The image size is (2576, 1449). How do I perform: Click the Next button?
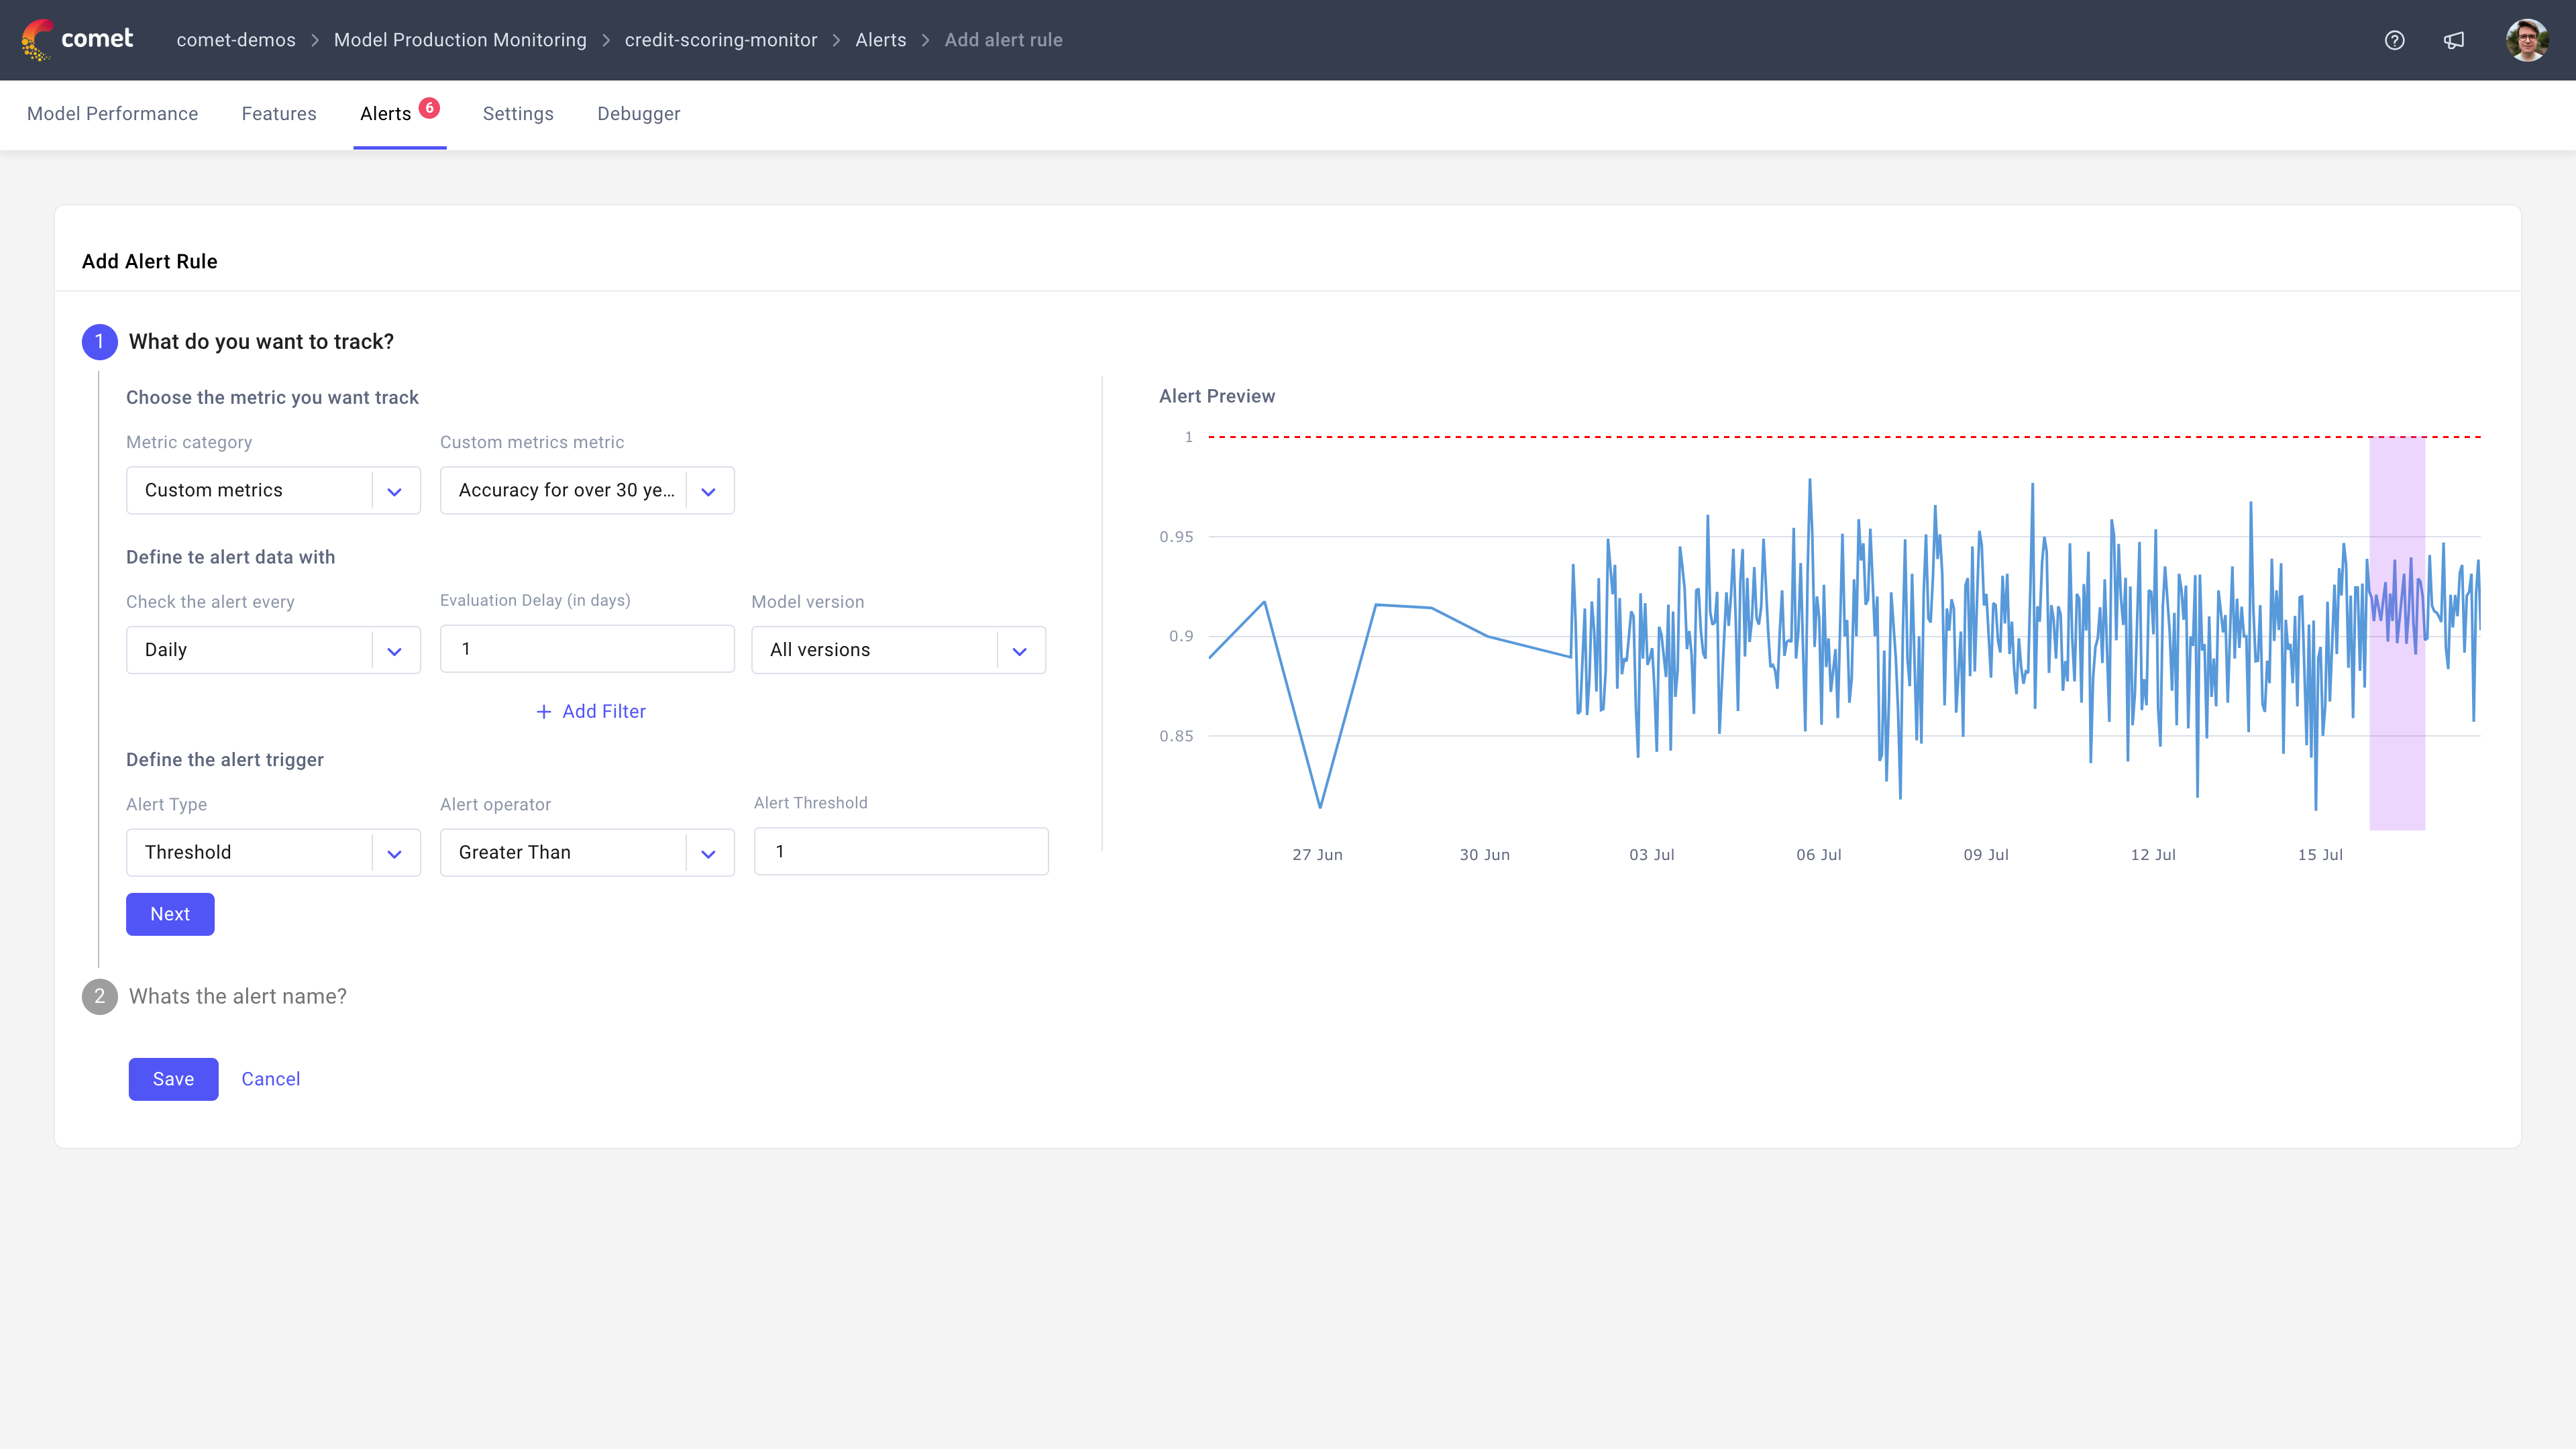[170, 914]
